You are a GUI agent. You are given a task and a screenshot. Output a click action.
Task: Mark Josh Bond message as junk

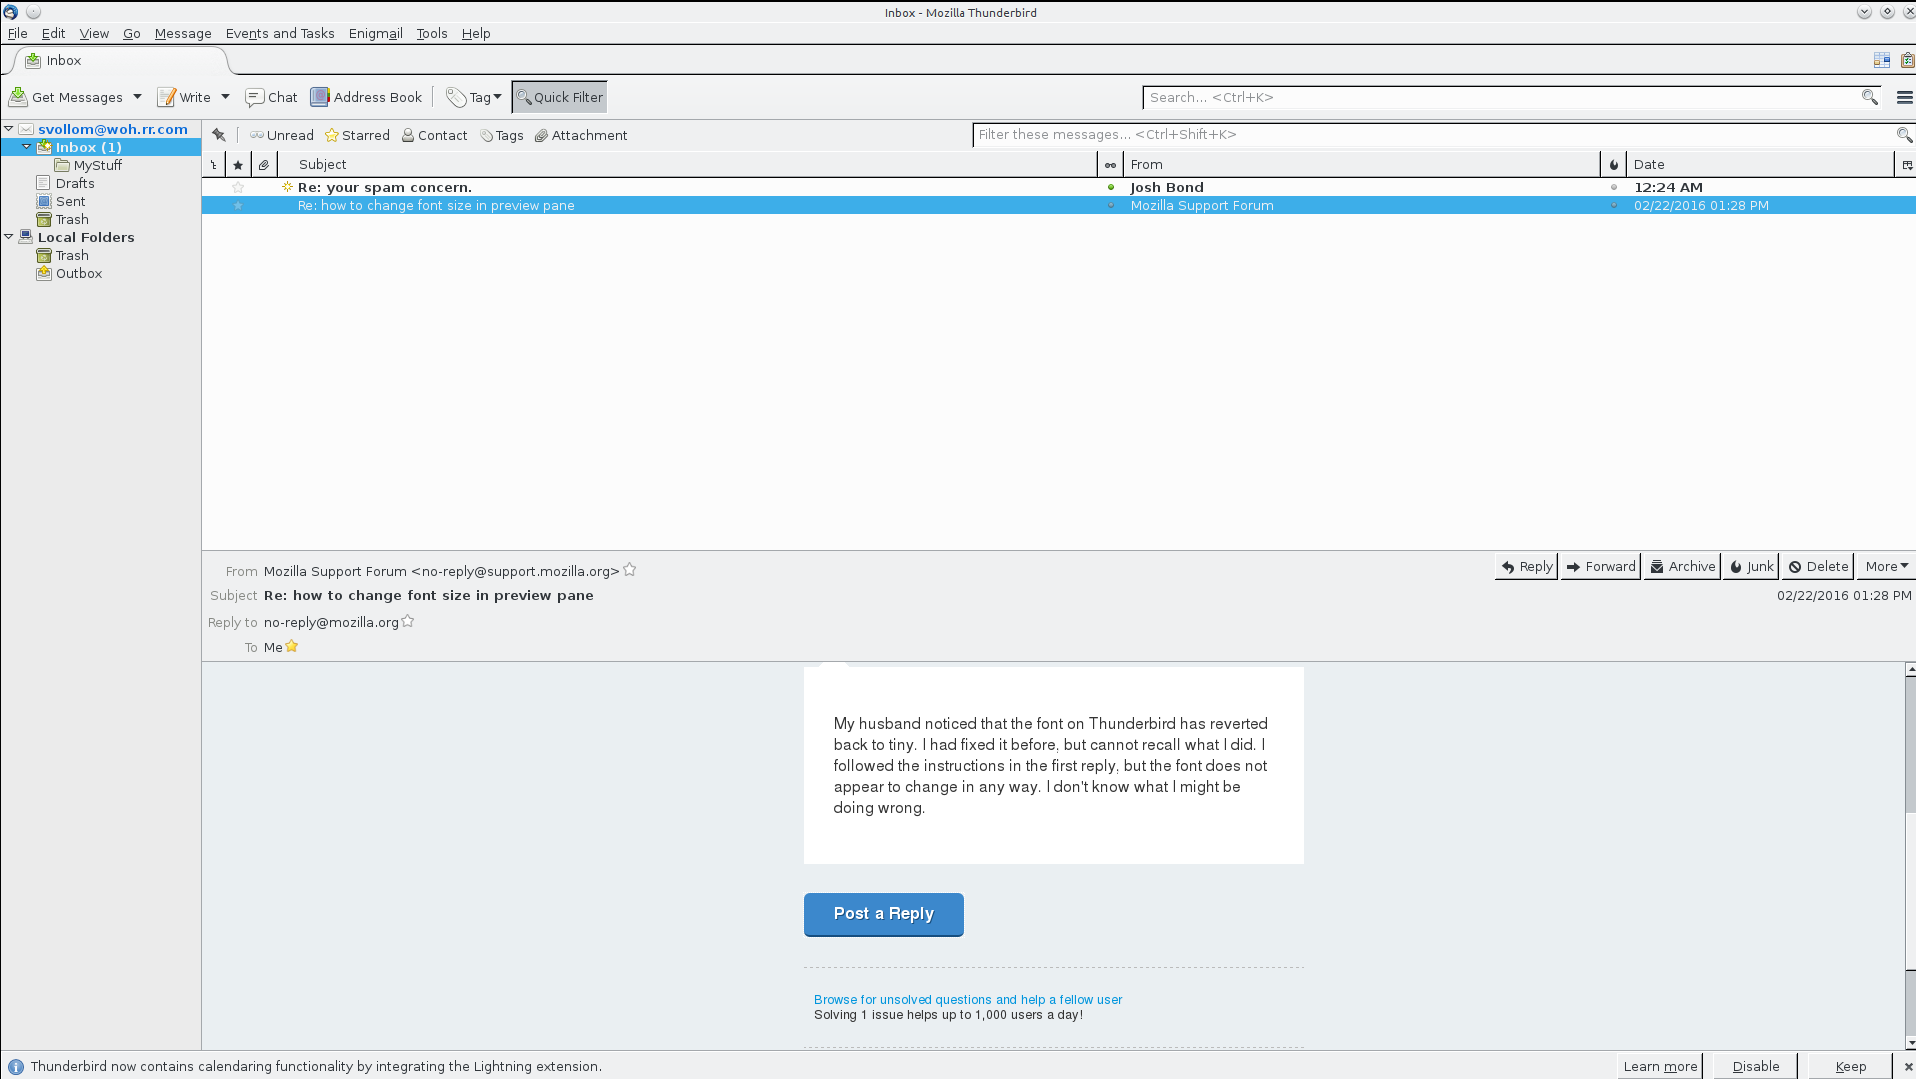coord(1613,187)
